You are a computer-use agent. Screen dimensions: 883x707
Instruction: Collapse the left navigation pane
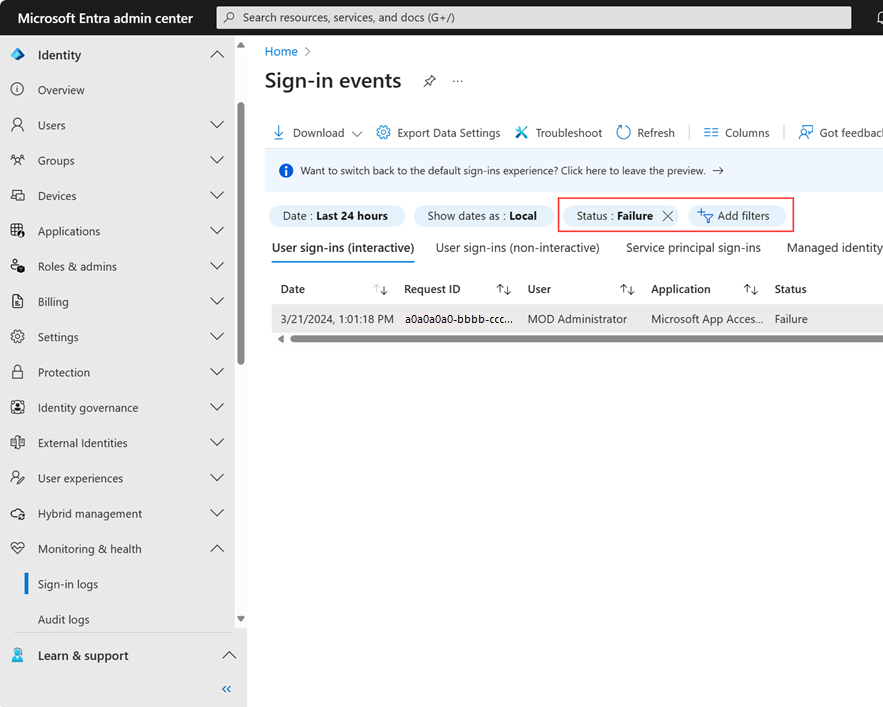click(x=226, y=689)
